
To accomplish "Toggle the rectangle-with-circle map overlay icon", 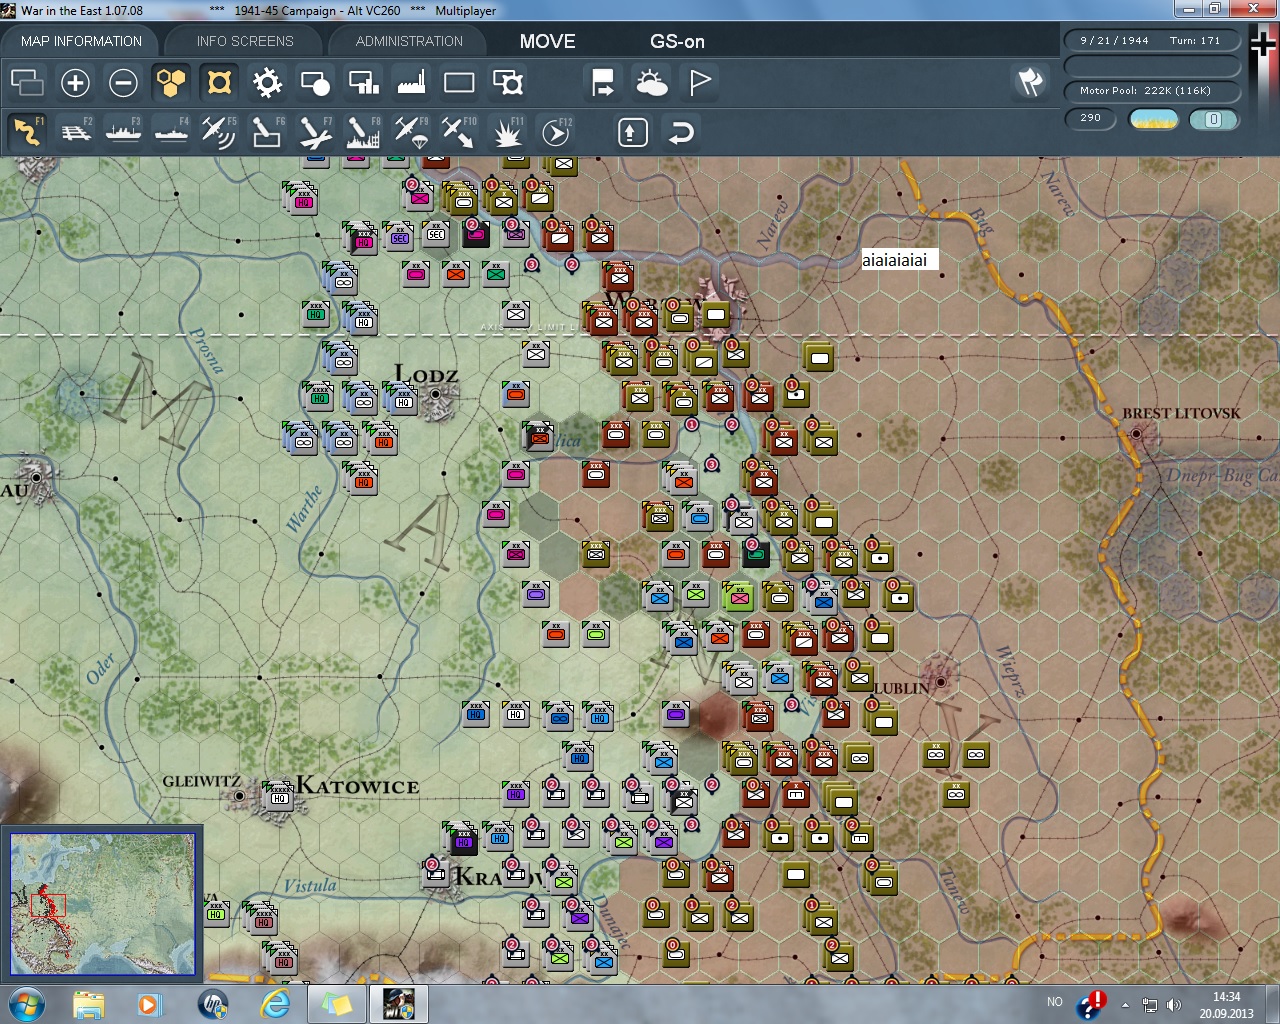I will point(315,82).
